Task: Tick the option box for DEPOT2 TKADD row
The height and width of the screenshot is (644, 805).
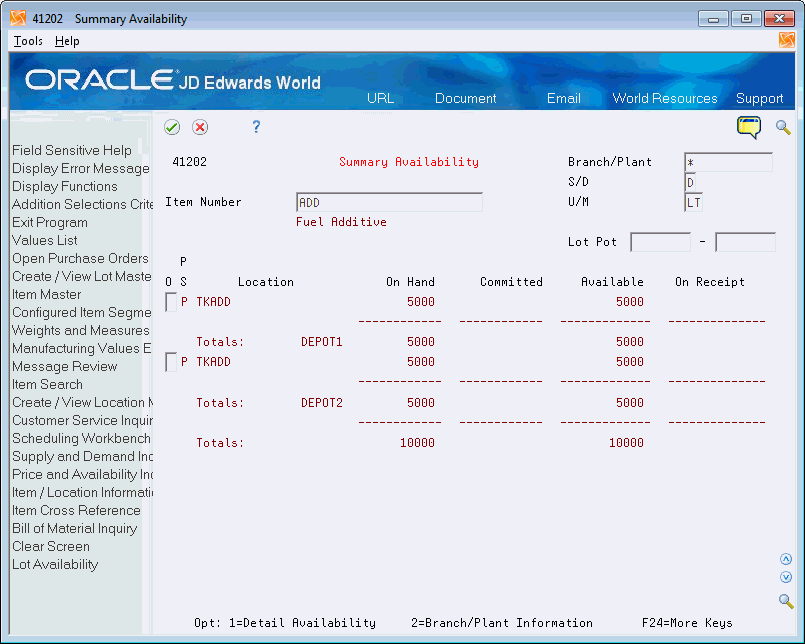Action: point(171,362)
